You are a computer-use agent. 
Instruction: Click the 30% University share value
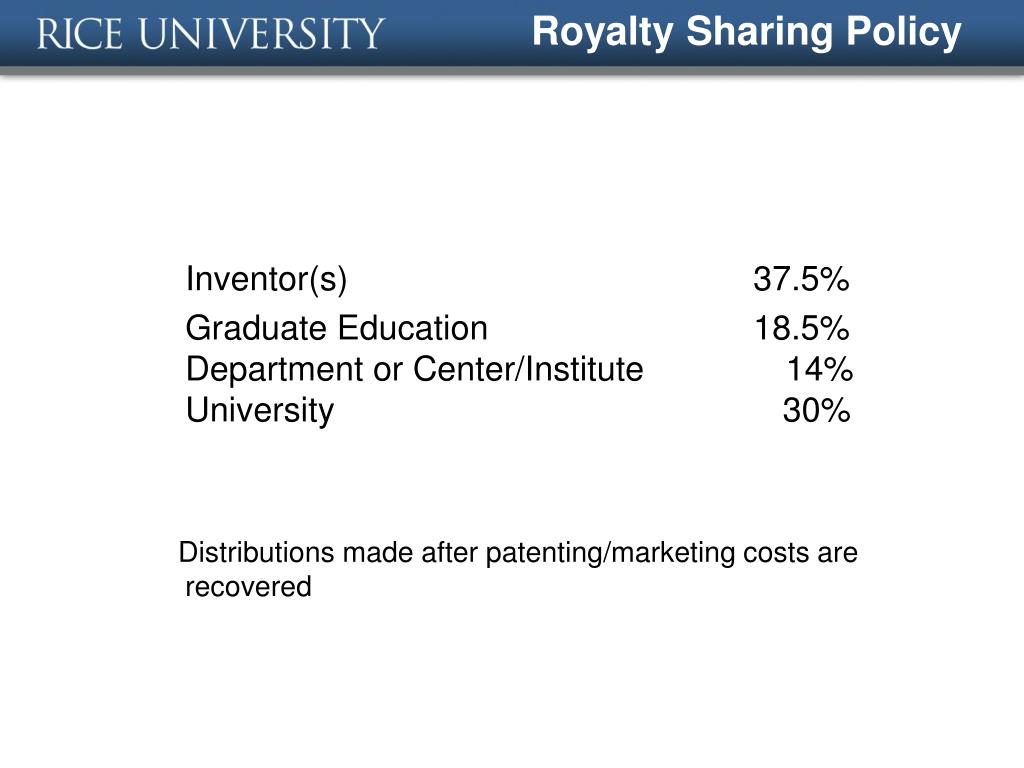tap(816, 410)
